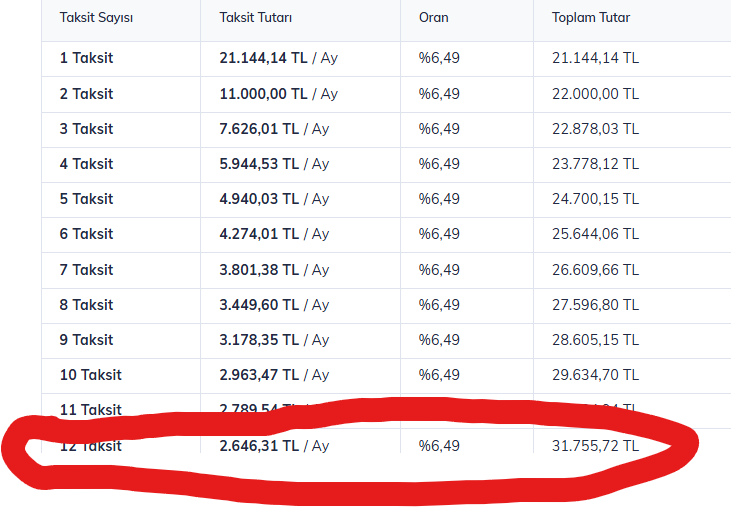The image size is (731, 507).
Task: Select the 7.626,01 TL / Ay installment amount
Action: pyautogui.click(x=274, y=129)
